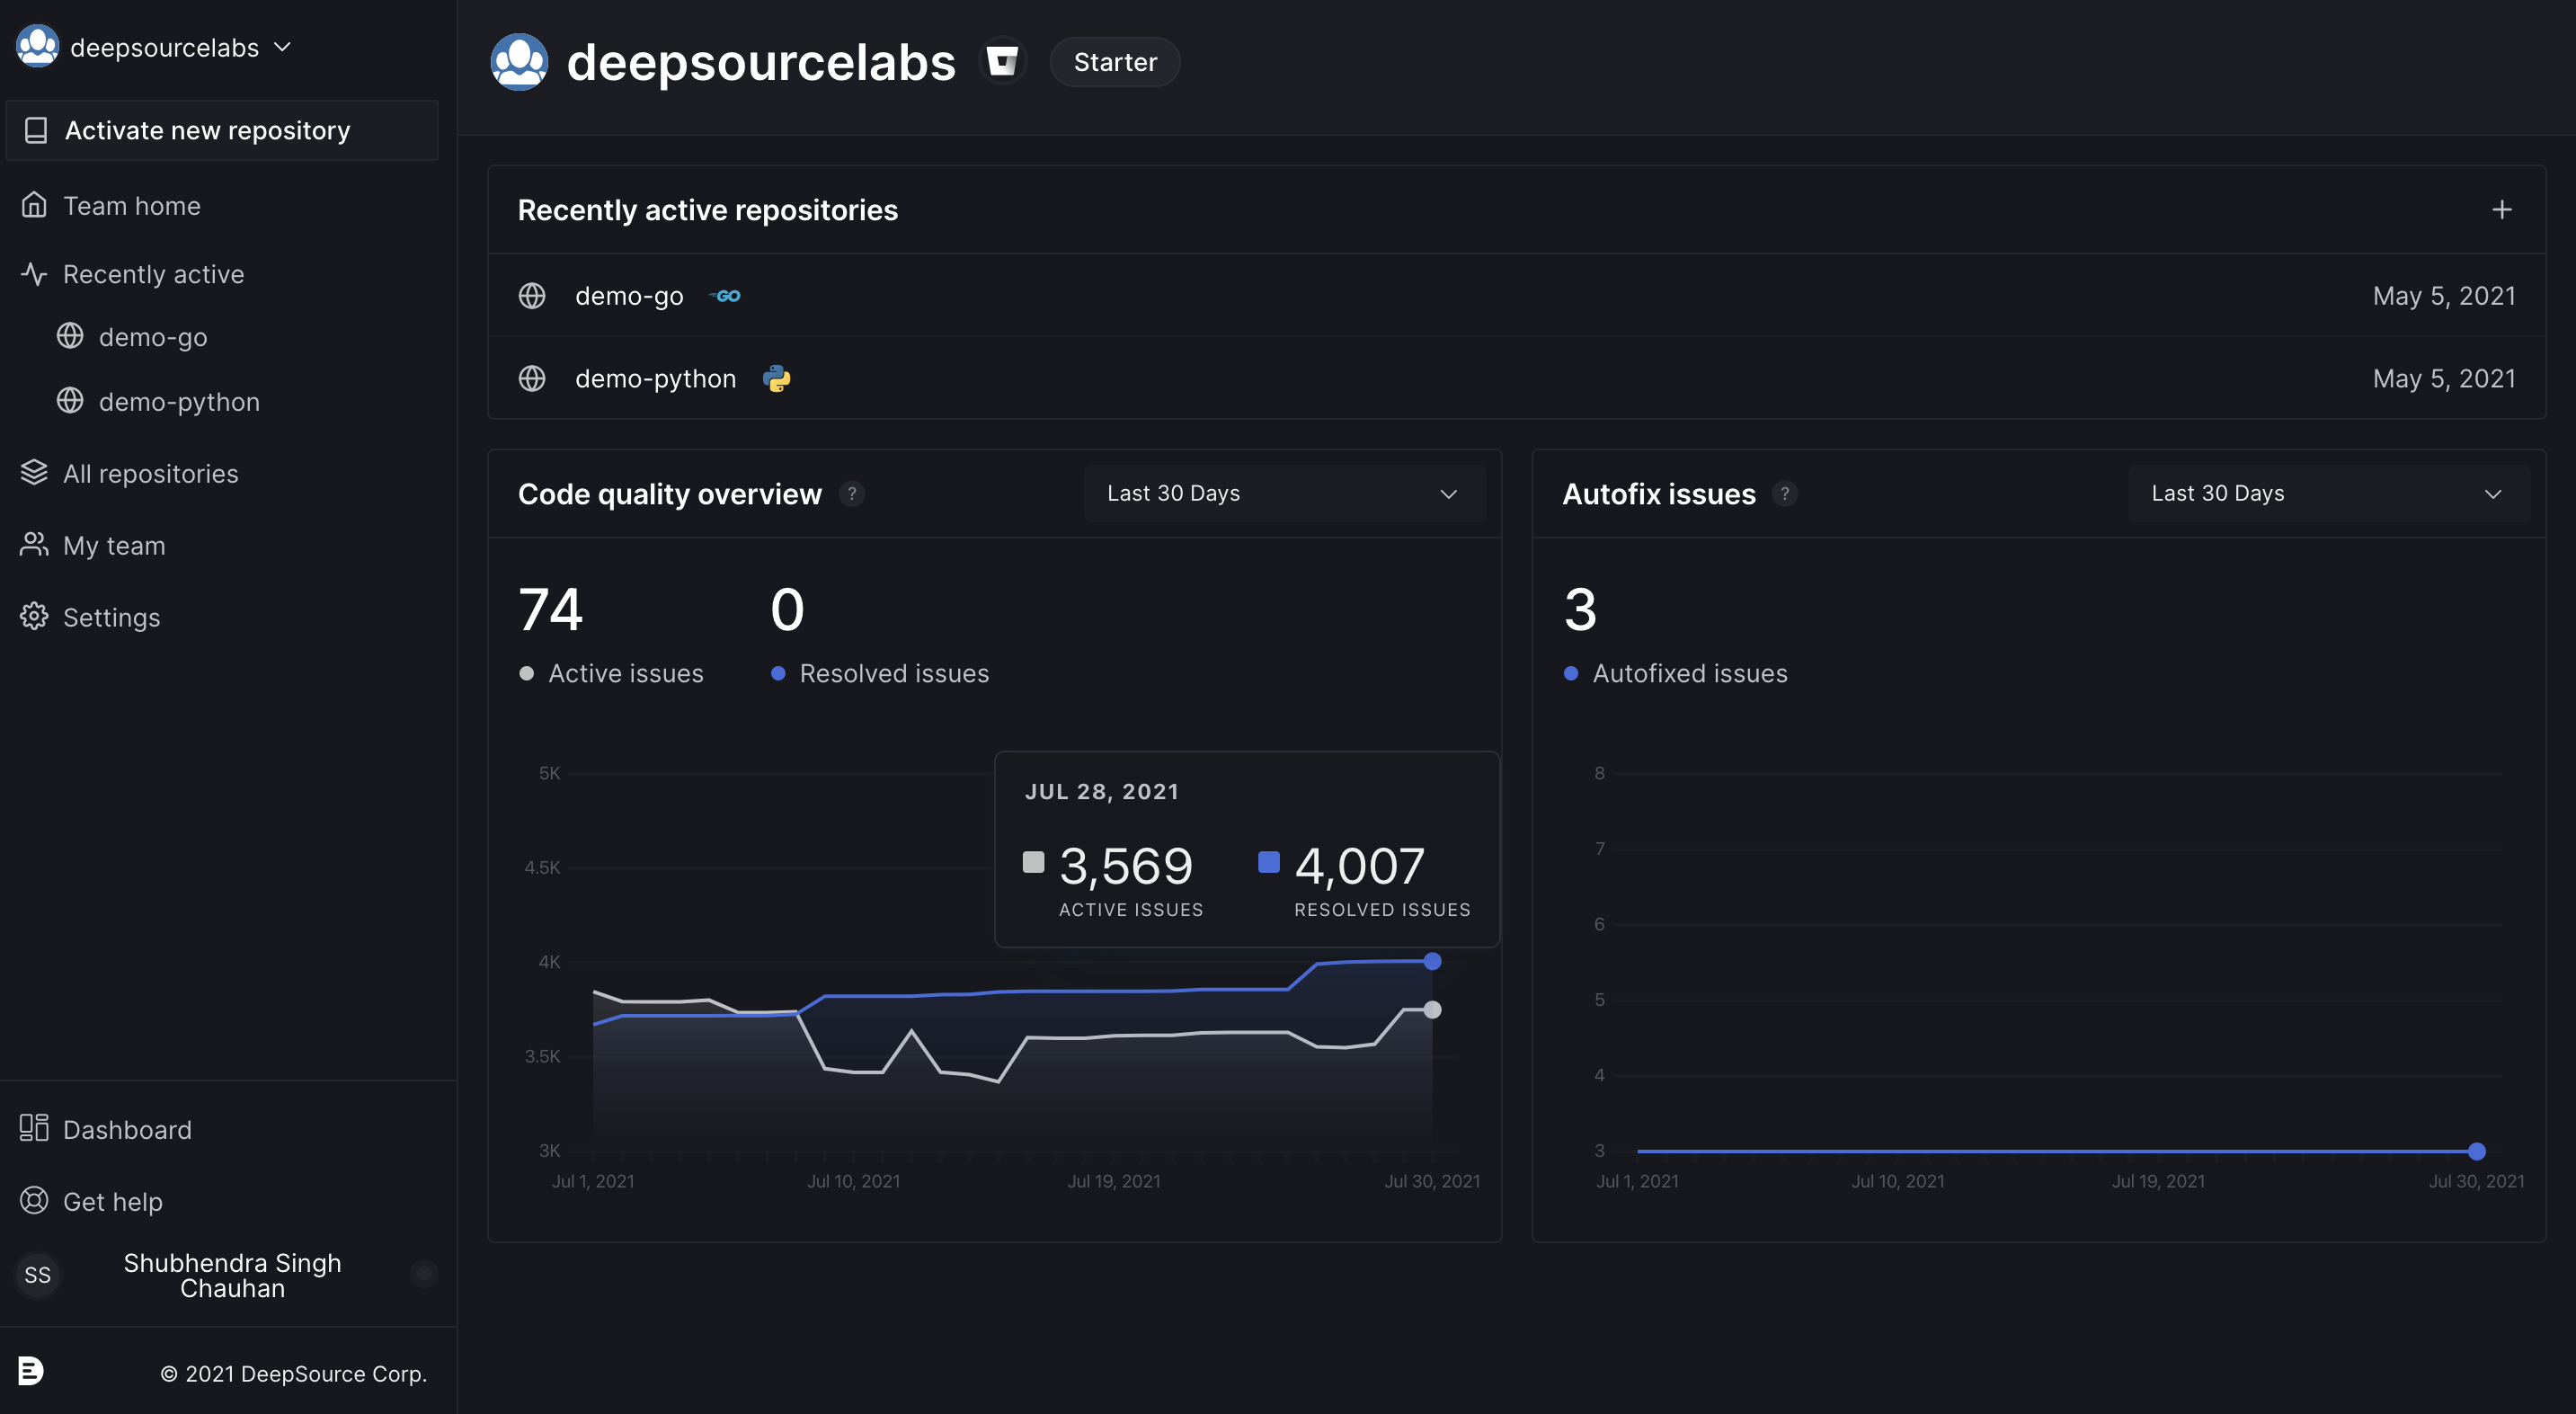Viewport: 2576px width, 1414px height.
Task: Select the Go language icon beside demo-go
Action: tap(726, 295)
